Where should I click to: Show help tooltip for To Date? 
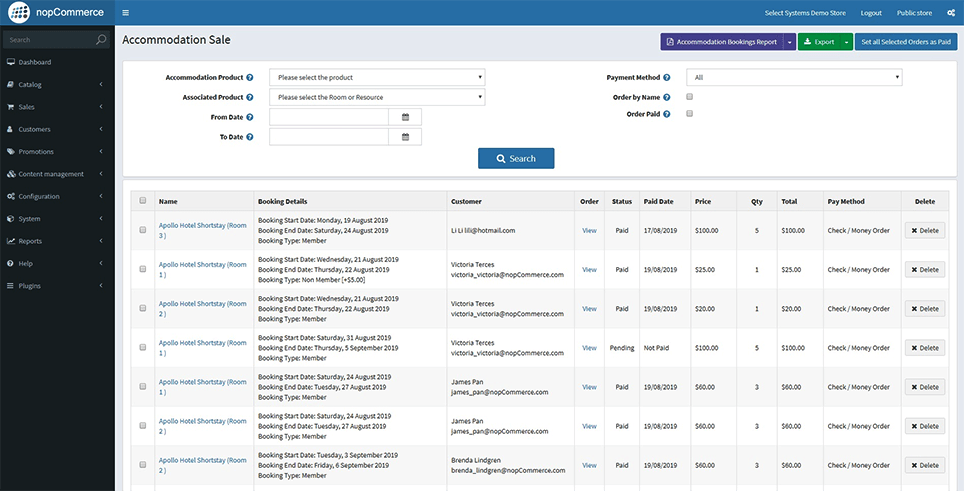tap(250, 136)
